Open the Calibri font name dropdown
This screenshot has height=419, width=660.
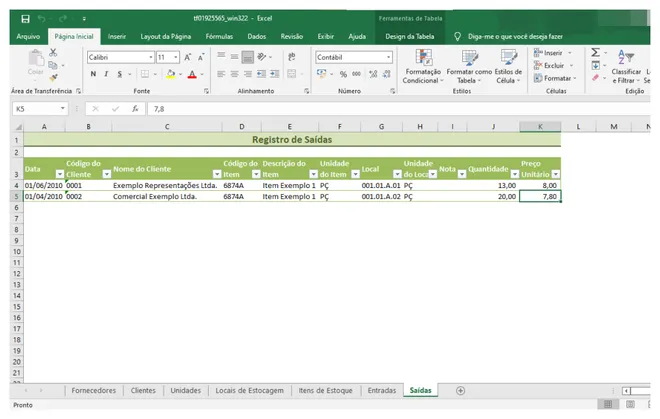pos(151,57)
